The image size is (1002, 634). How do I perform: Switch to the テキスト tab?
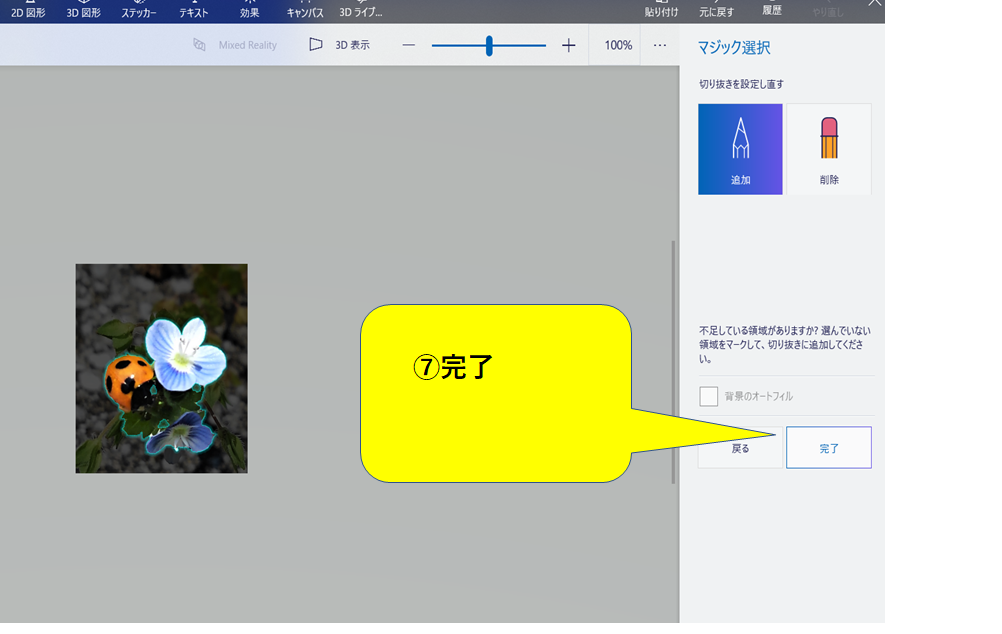192,11
